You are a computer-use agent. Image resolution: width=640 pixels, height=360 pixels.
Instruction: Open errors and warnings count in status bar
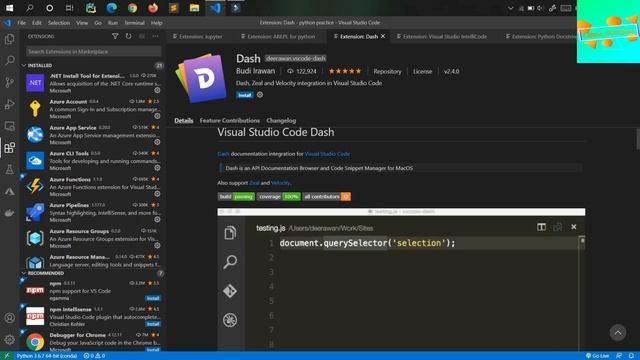tap(94, 356)
